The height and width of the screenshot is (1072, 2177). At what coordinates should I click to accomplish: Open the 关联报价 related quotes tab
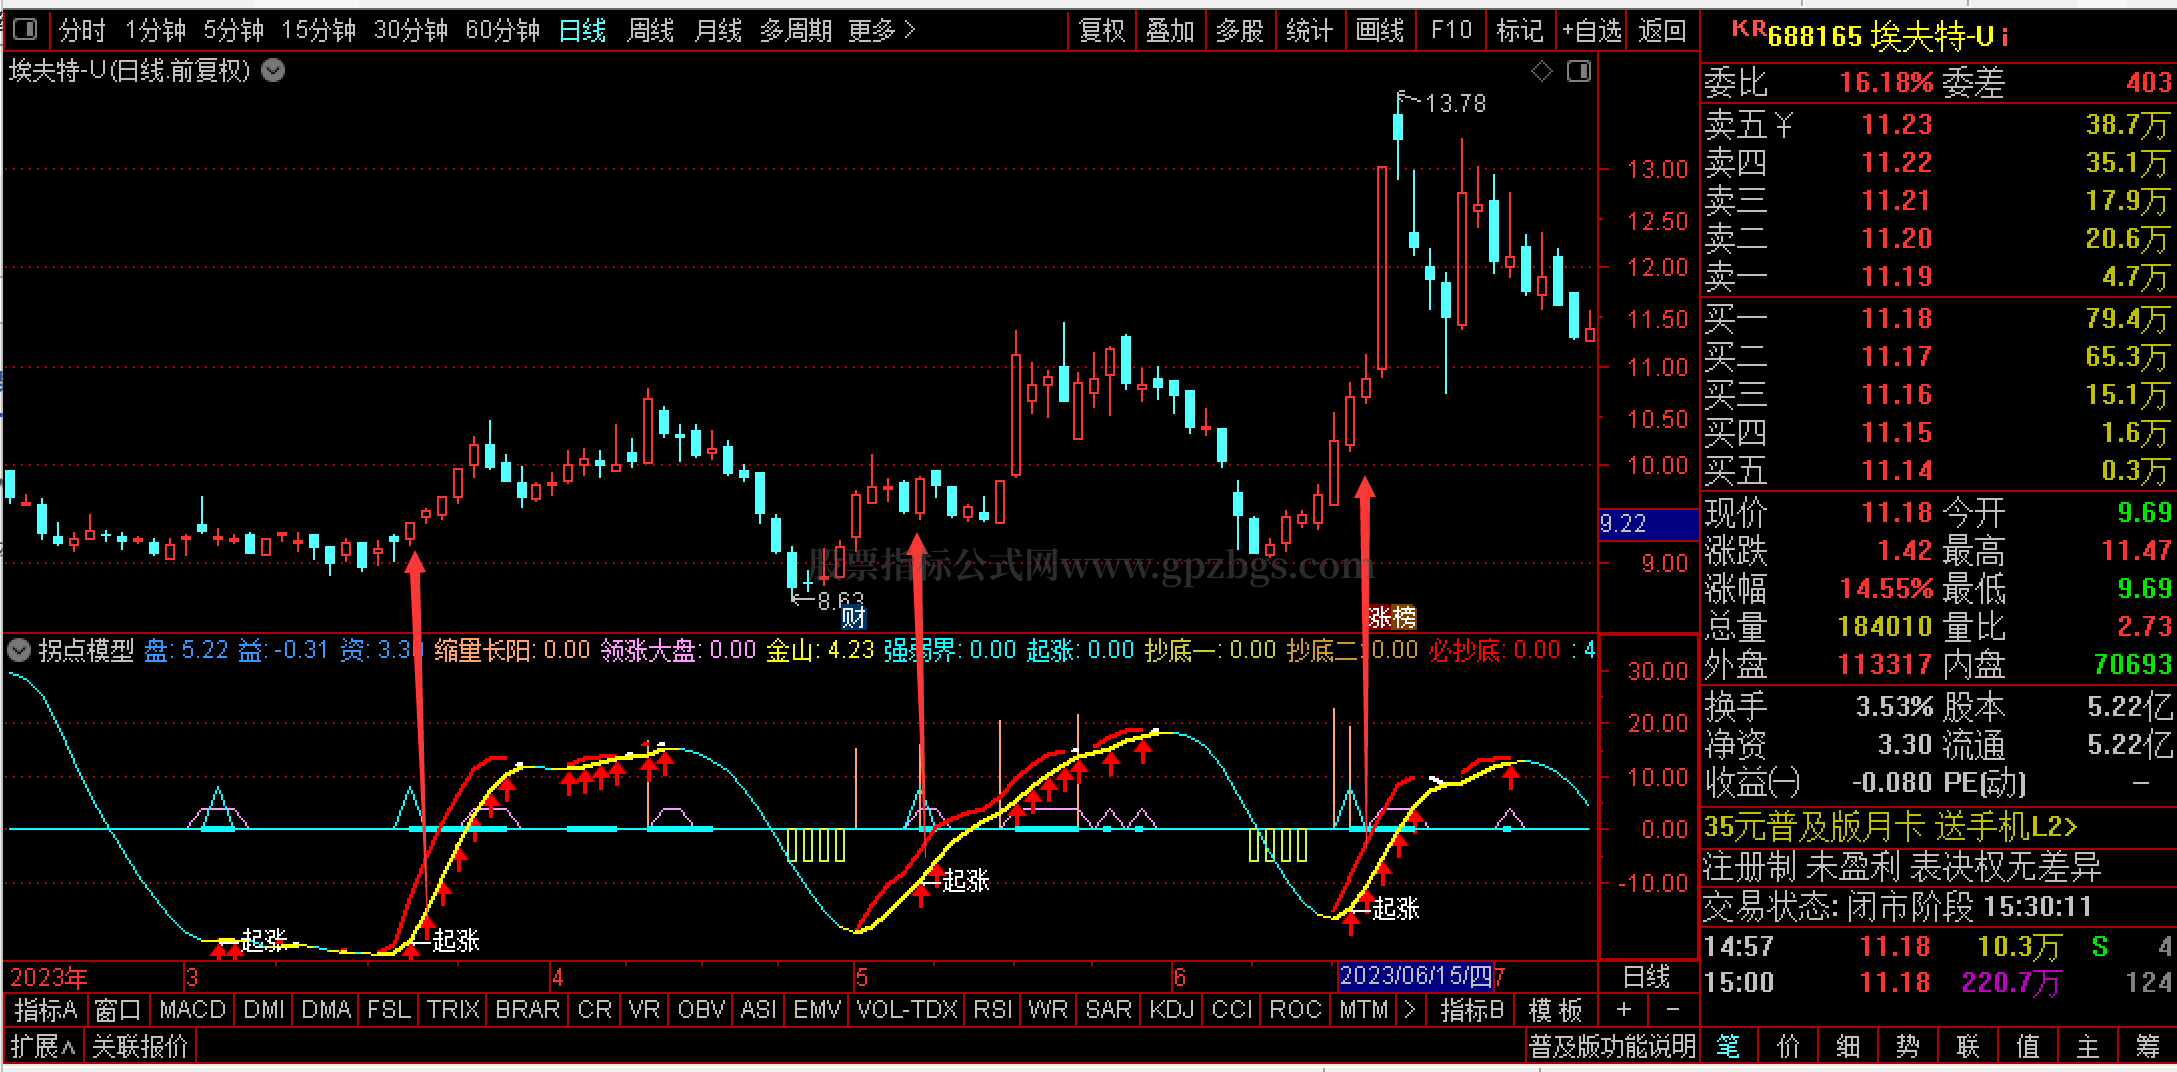click(x=140, y=1047)
